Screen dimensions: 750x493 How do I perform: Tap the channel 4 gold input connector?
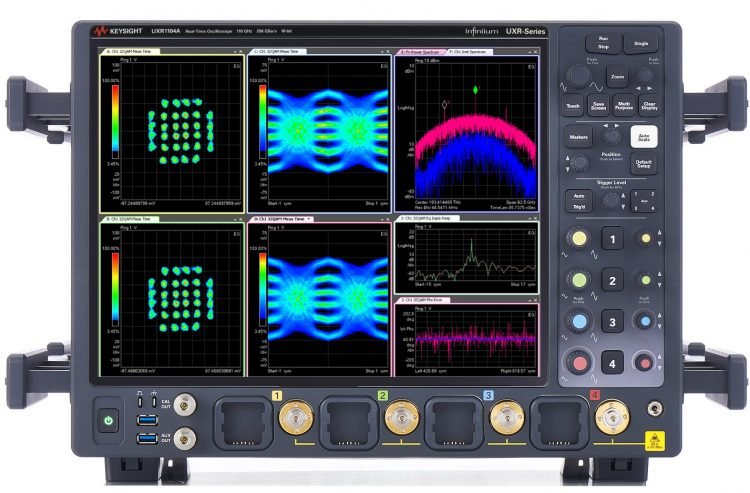tap(612, 417)
